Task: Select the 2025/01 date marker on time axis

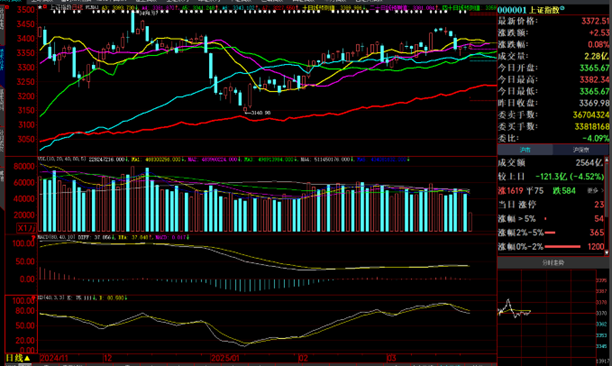Action: (x=224, y=358)
